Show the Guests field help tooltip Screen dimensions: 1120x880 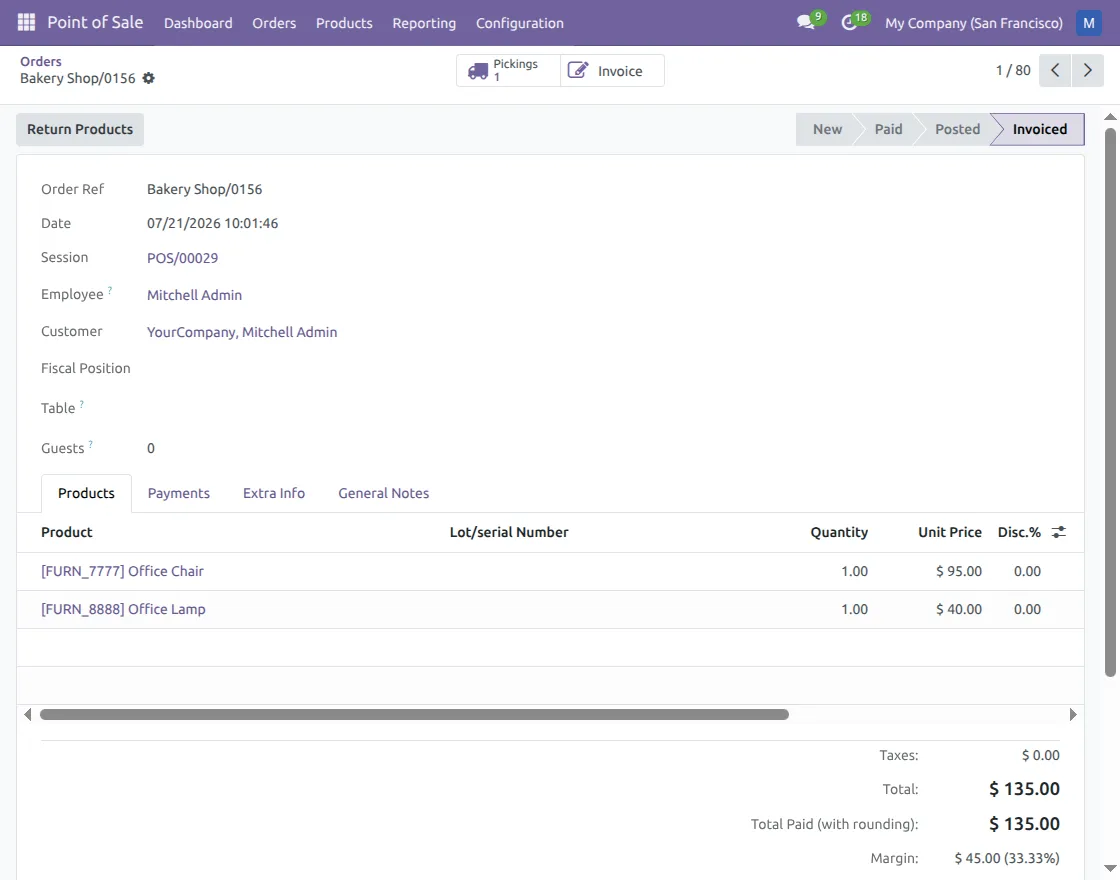pos(91,444)
